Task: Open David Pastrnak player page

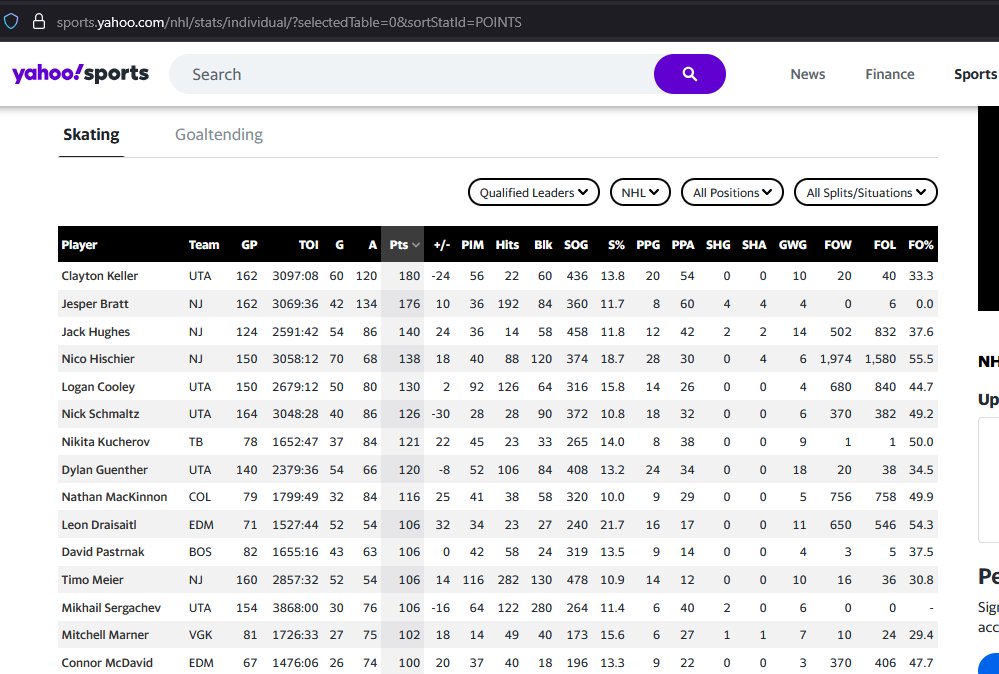Action: [x=103, y=552]
